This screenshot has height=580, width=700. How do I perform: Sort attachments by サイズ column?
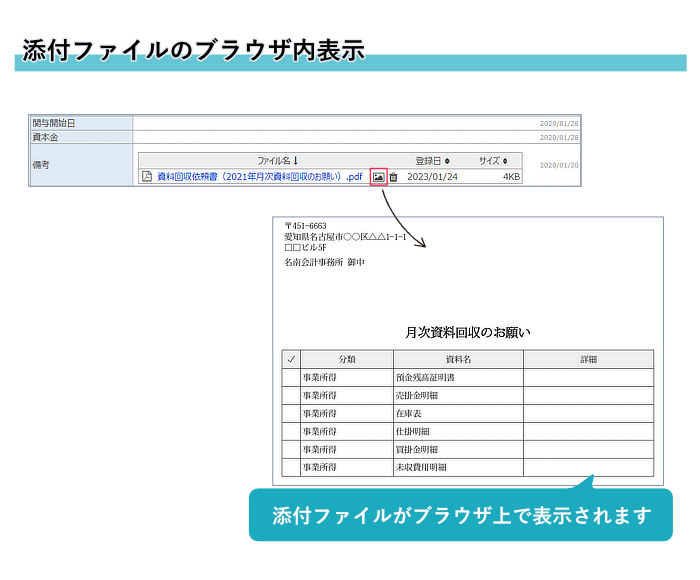(493, 160)
